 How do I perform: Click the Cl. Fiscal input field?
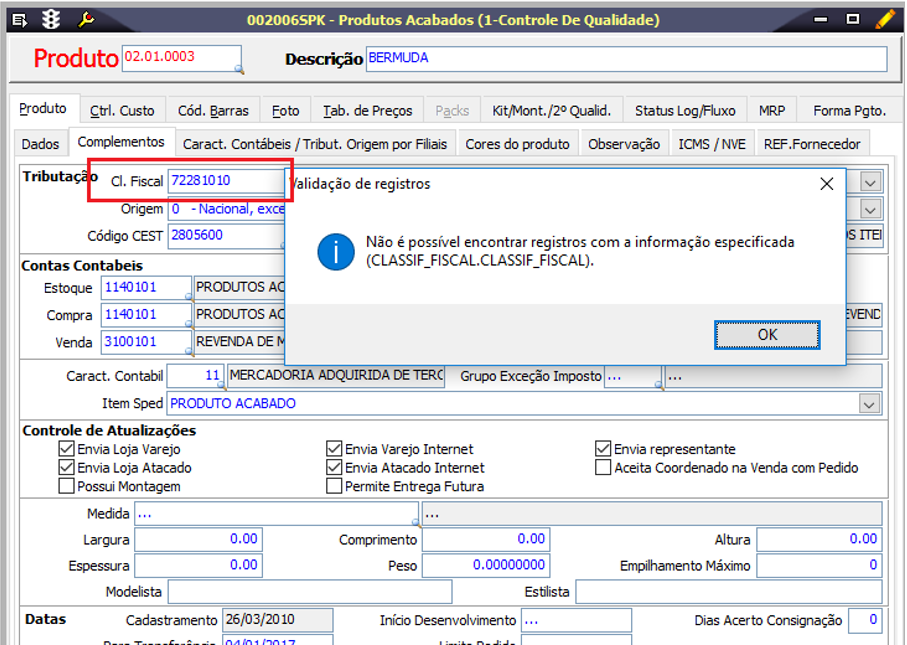click(225, 182)
